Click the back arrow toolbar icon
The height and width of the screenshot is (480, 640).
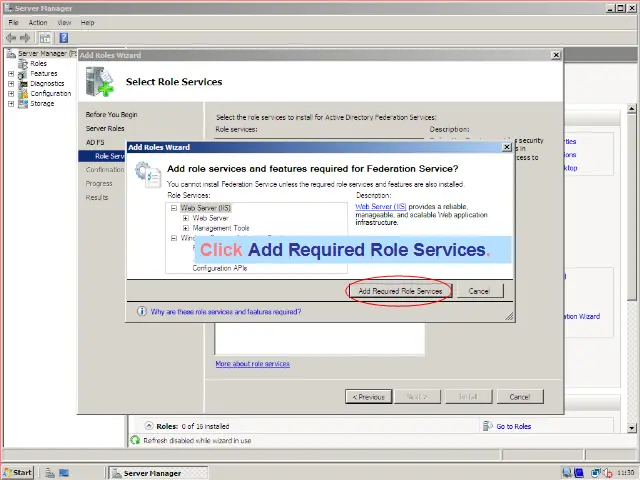11,37
